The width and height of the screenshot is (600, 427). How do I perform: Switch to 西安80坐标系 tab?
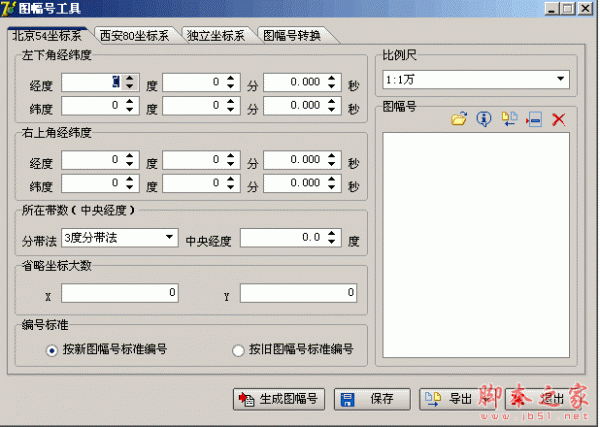[x=134, y=36]
